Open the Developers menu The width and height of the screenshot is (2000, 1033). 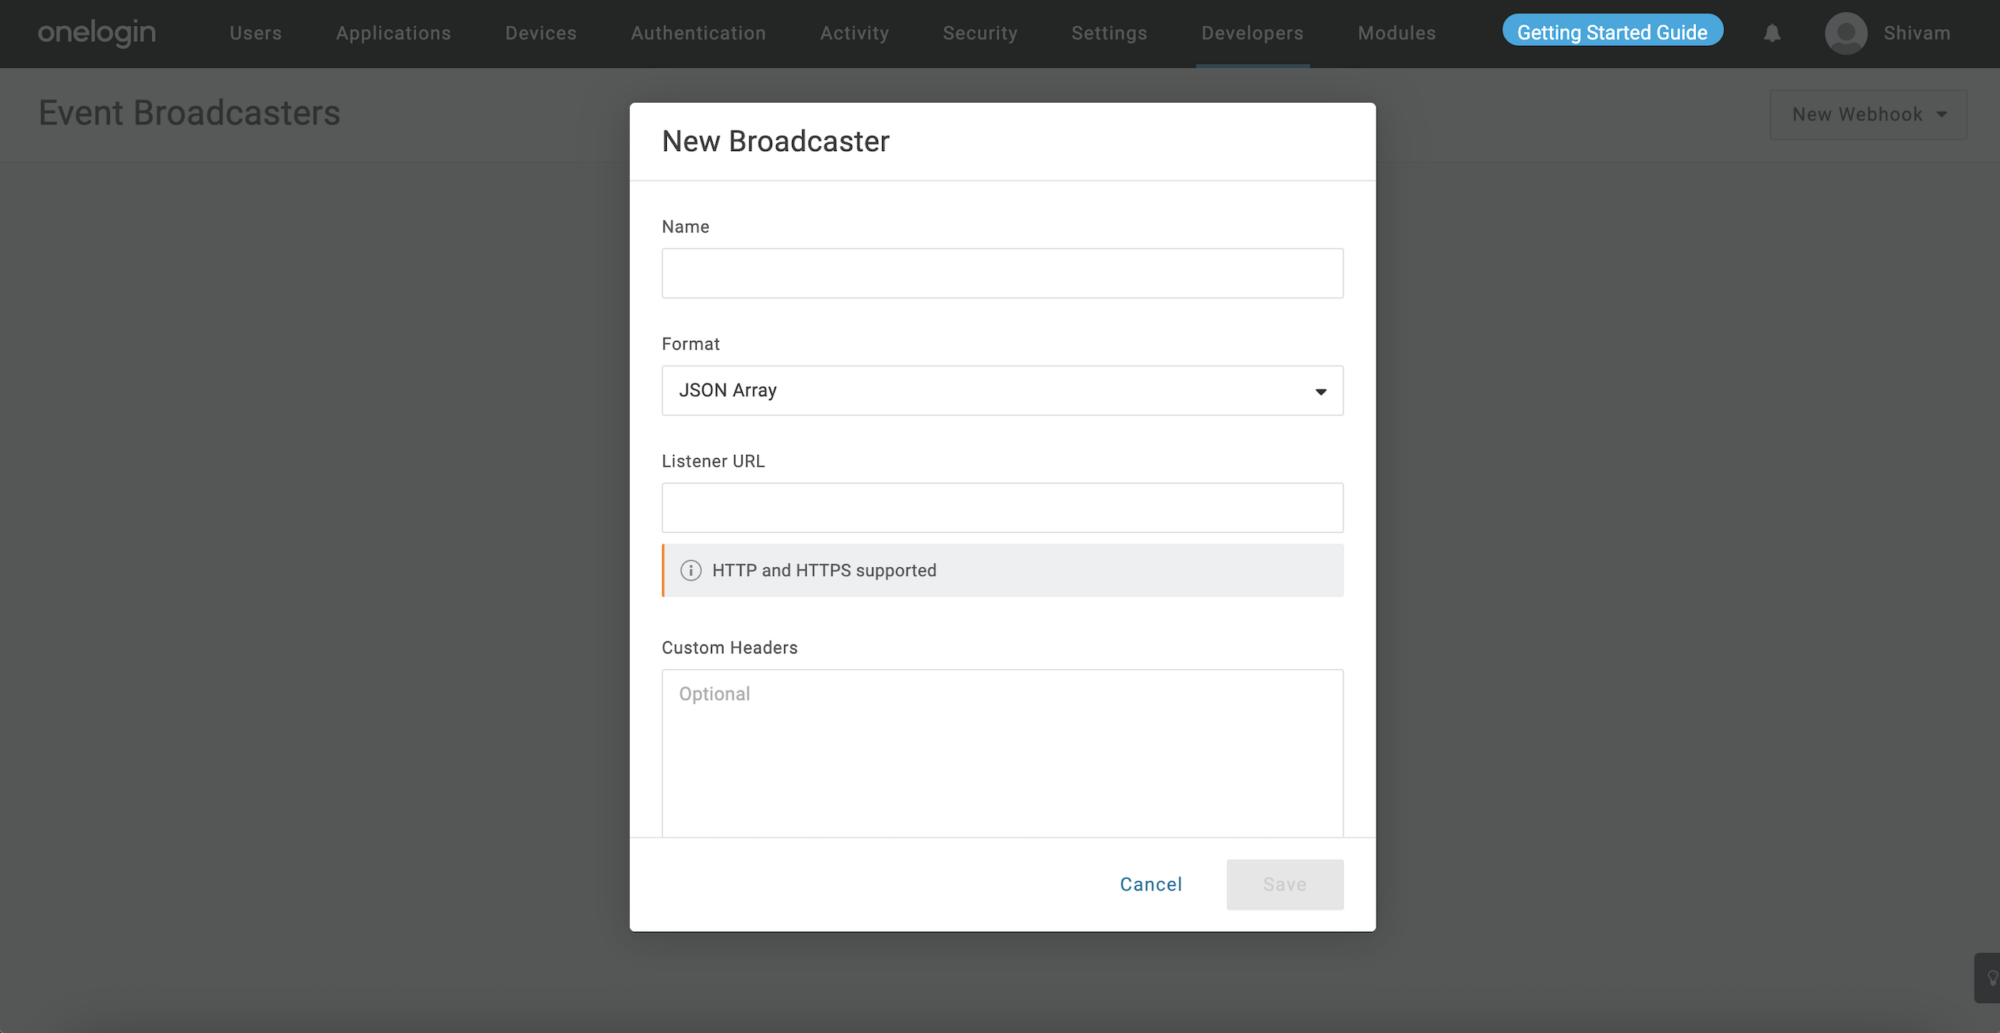click(1252, 33)
